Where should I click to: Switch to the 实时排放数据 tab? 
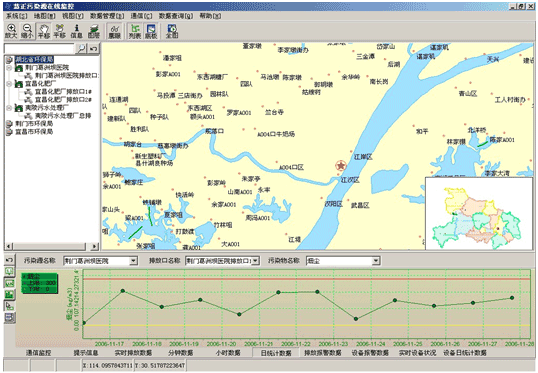(133, 353)
